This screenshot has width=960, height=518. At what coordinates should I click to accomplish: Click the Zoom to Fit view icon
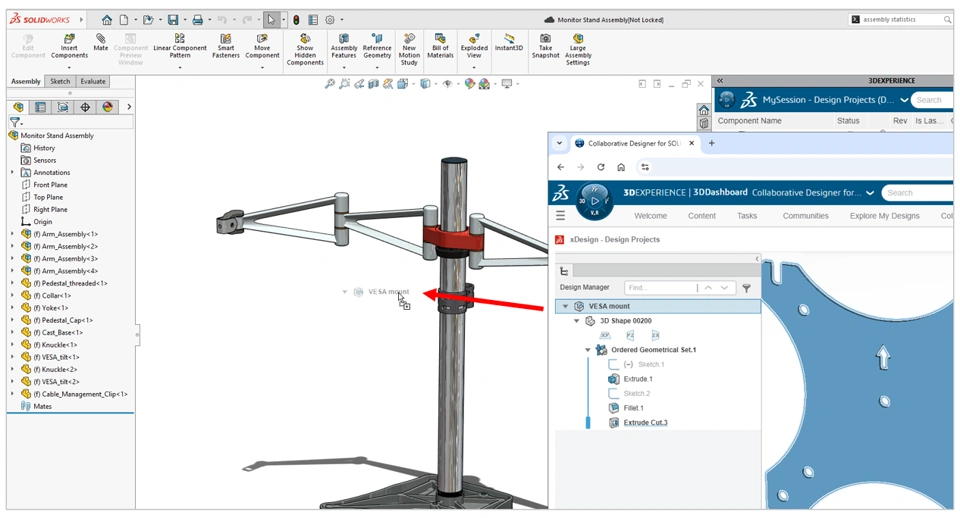329,84
